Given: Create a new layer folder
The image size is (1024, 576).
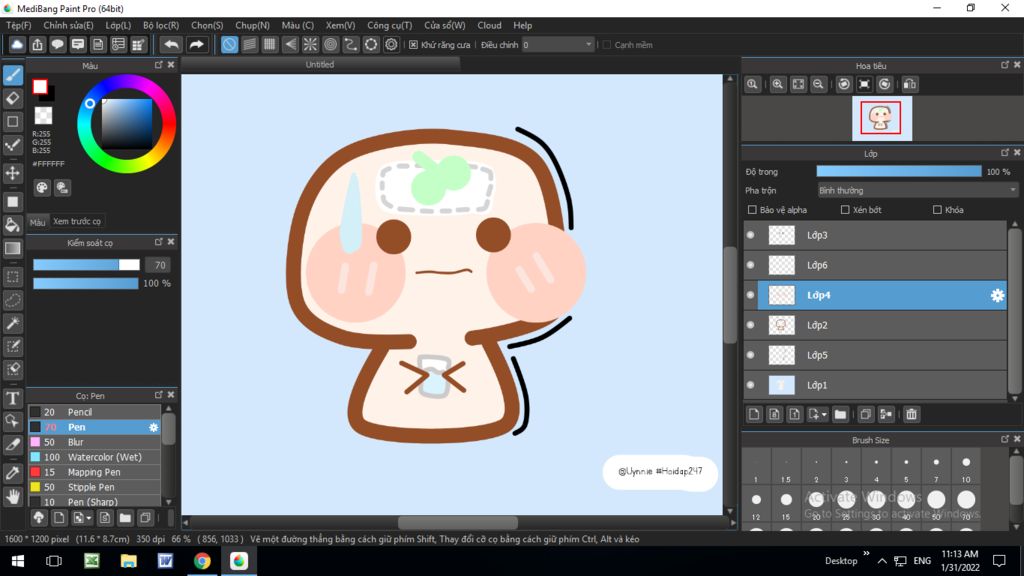Looking at the screenshot, I should [840, 414].
